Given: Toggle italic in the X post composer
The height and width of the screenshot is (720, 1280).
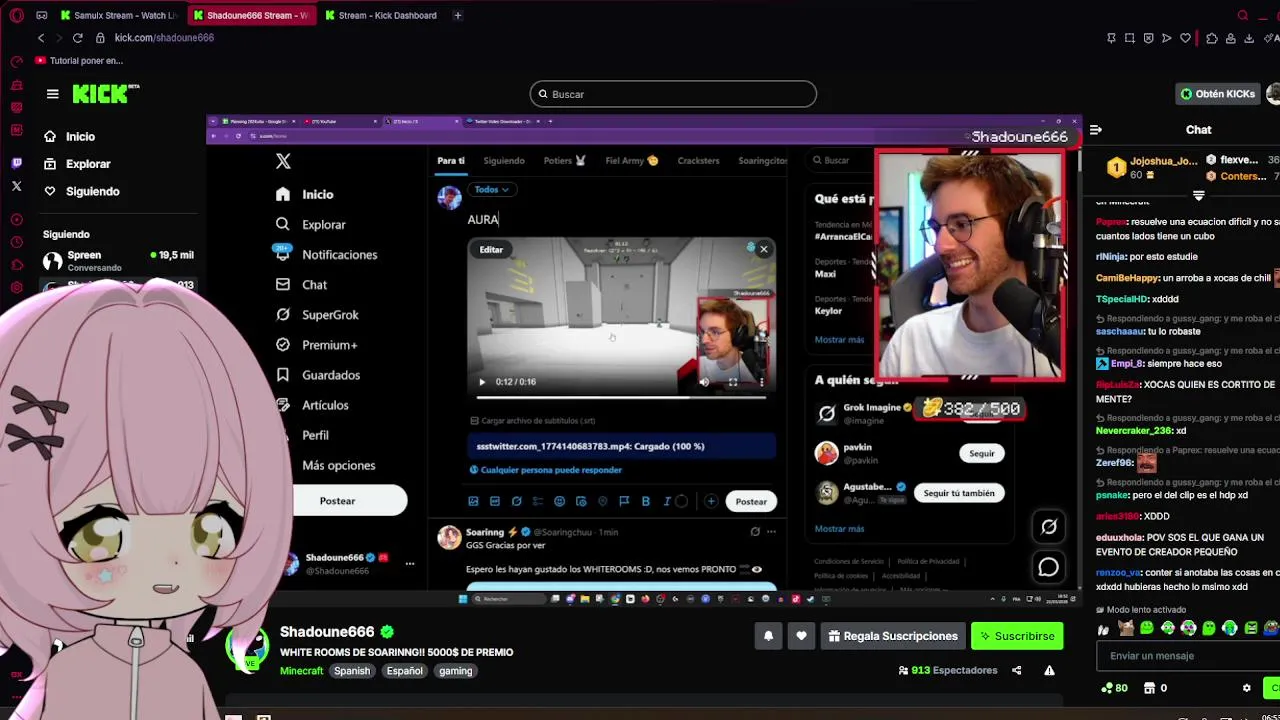Looking at the screenshot, I should click(x=667, y=501).
